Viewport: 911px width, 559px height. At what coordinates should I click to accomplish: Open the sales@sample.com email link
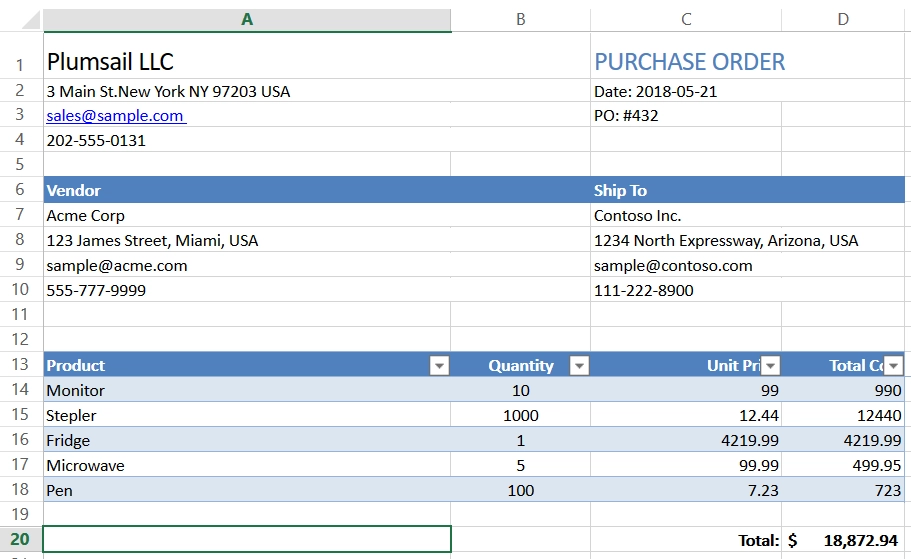point(116,116)
